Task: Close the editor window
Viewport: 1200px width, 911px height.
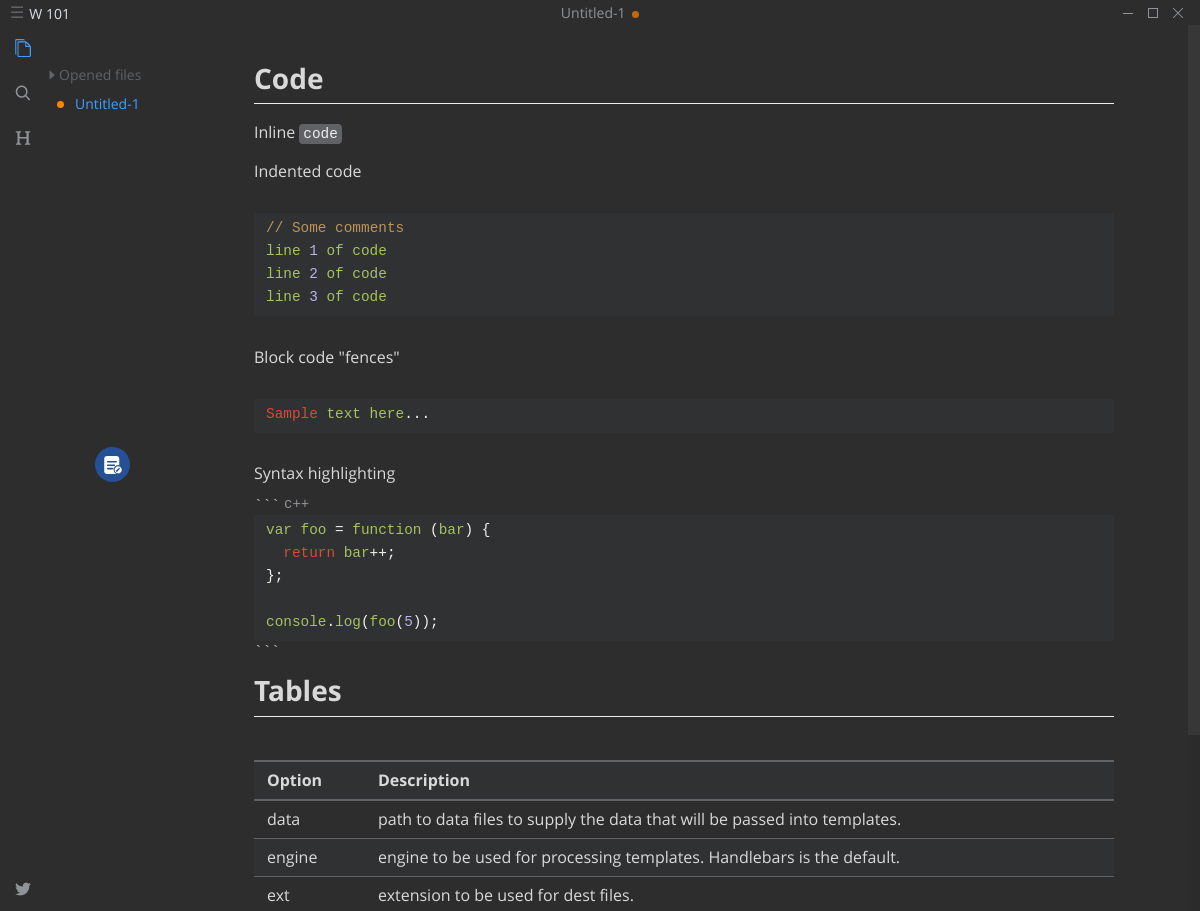Action: 1178,13
